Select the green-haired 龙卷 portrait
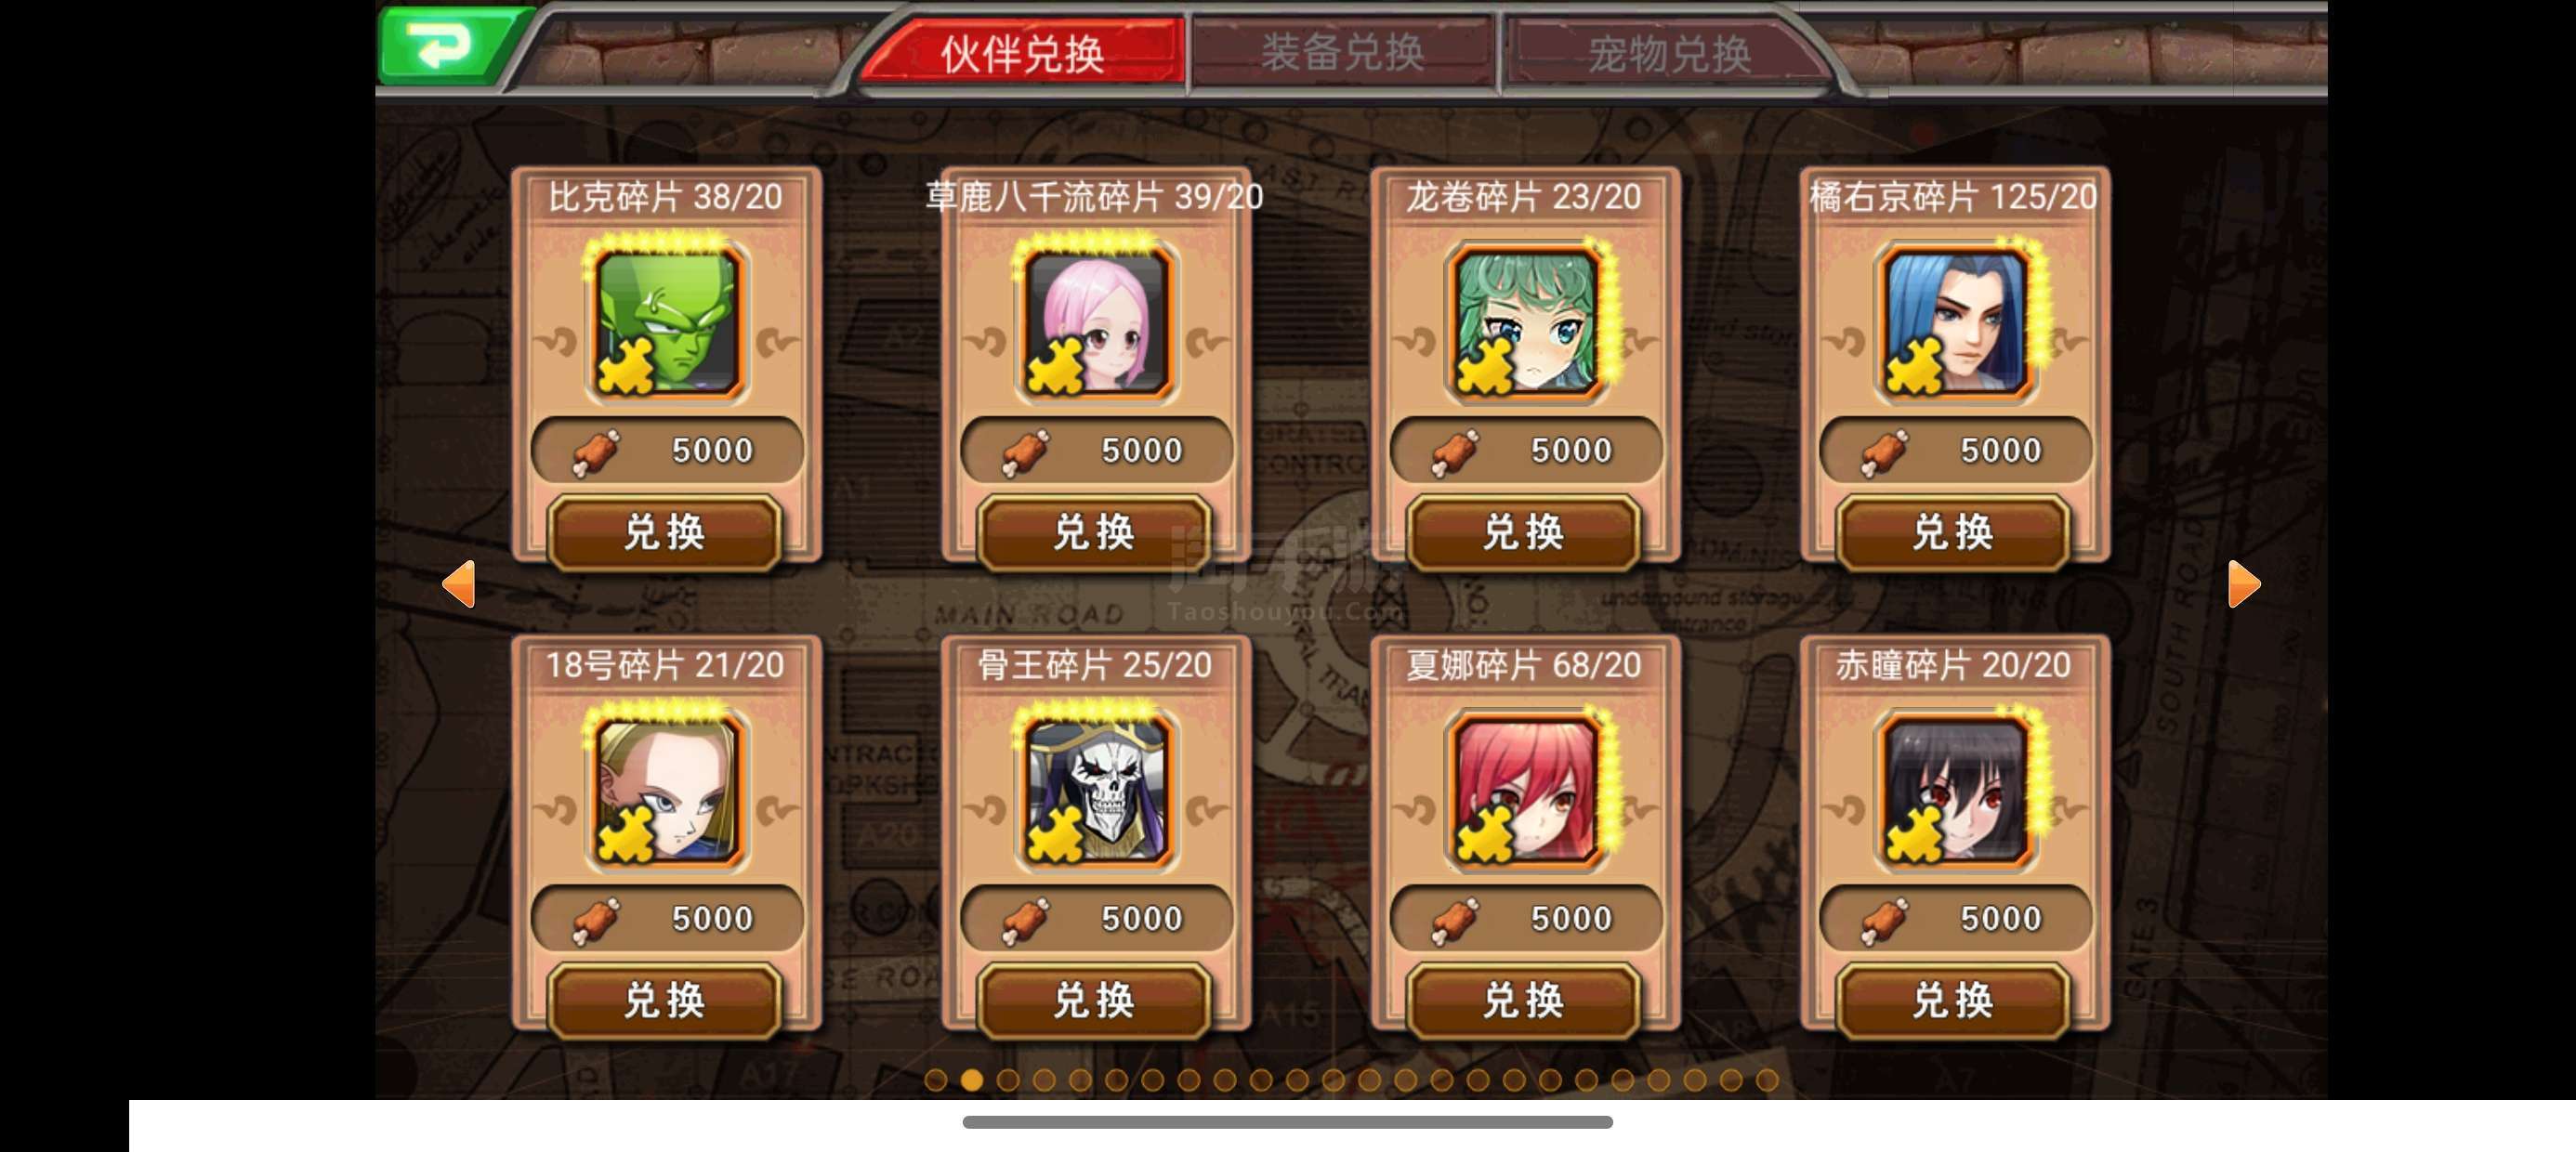 (x=1526, y=322)
